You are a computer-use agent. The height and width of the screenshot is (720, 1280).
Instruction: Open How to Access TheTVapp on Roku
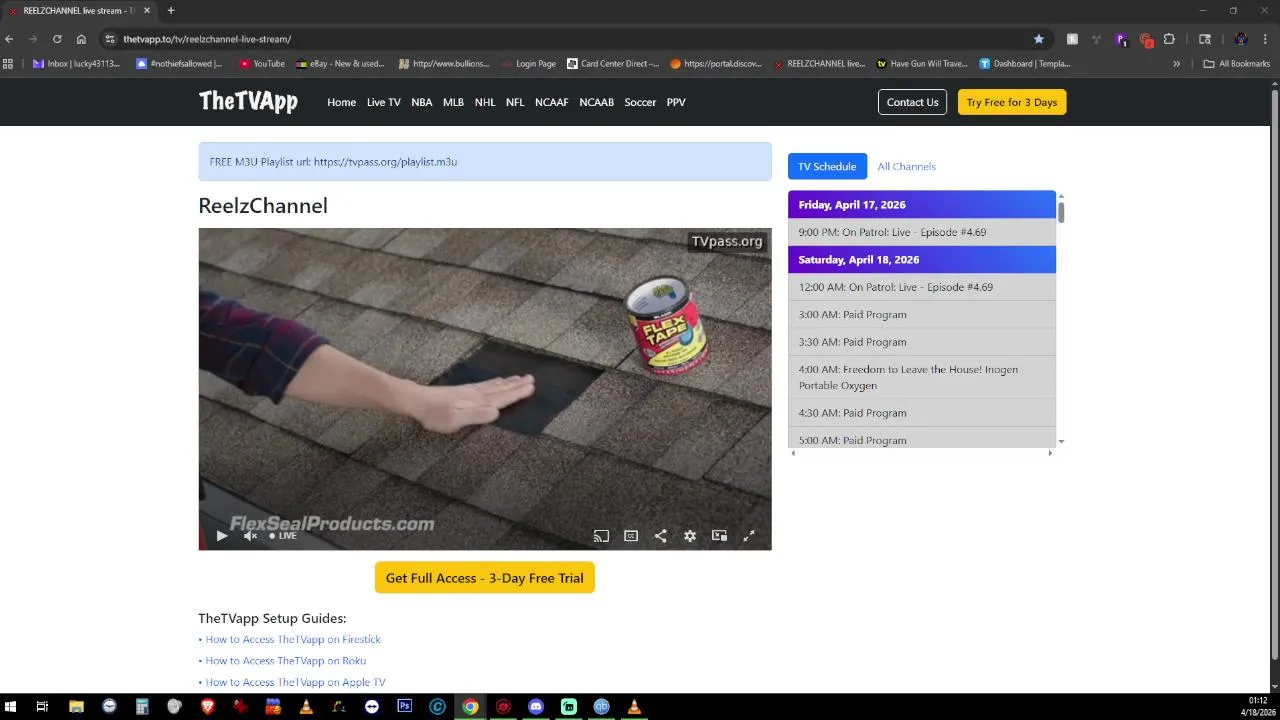point(286,661)
